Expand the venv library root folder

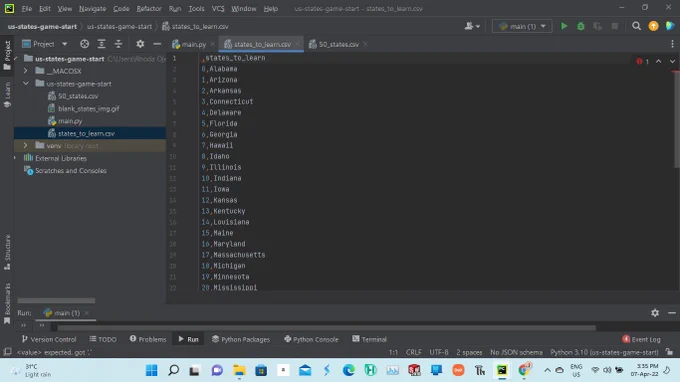pos(26,145)
